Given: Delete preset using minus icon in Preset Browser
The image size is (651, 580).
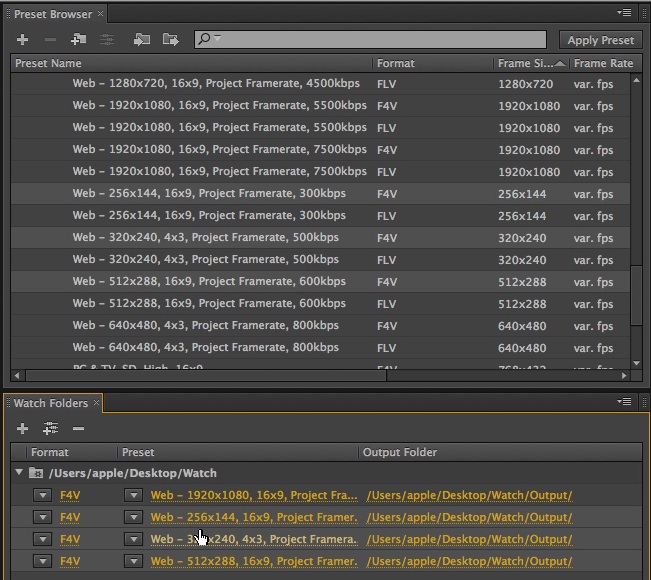Looking at the screenshot, I should point(50,40).
